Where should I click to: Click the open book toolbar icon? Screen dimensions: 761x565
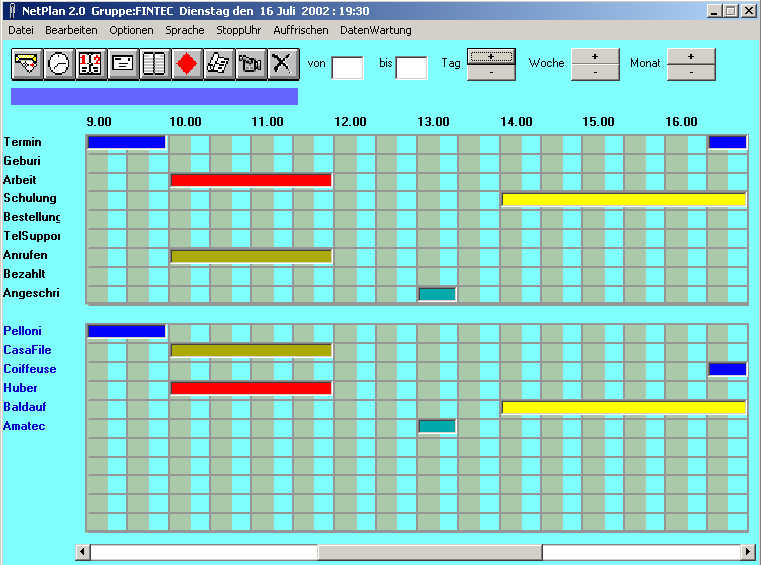click(155, 64)
